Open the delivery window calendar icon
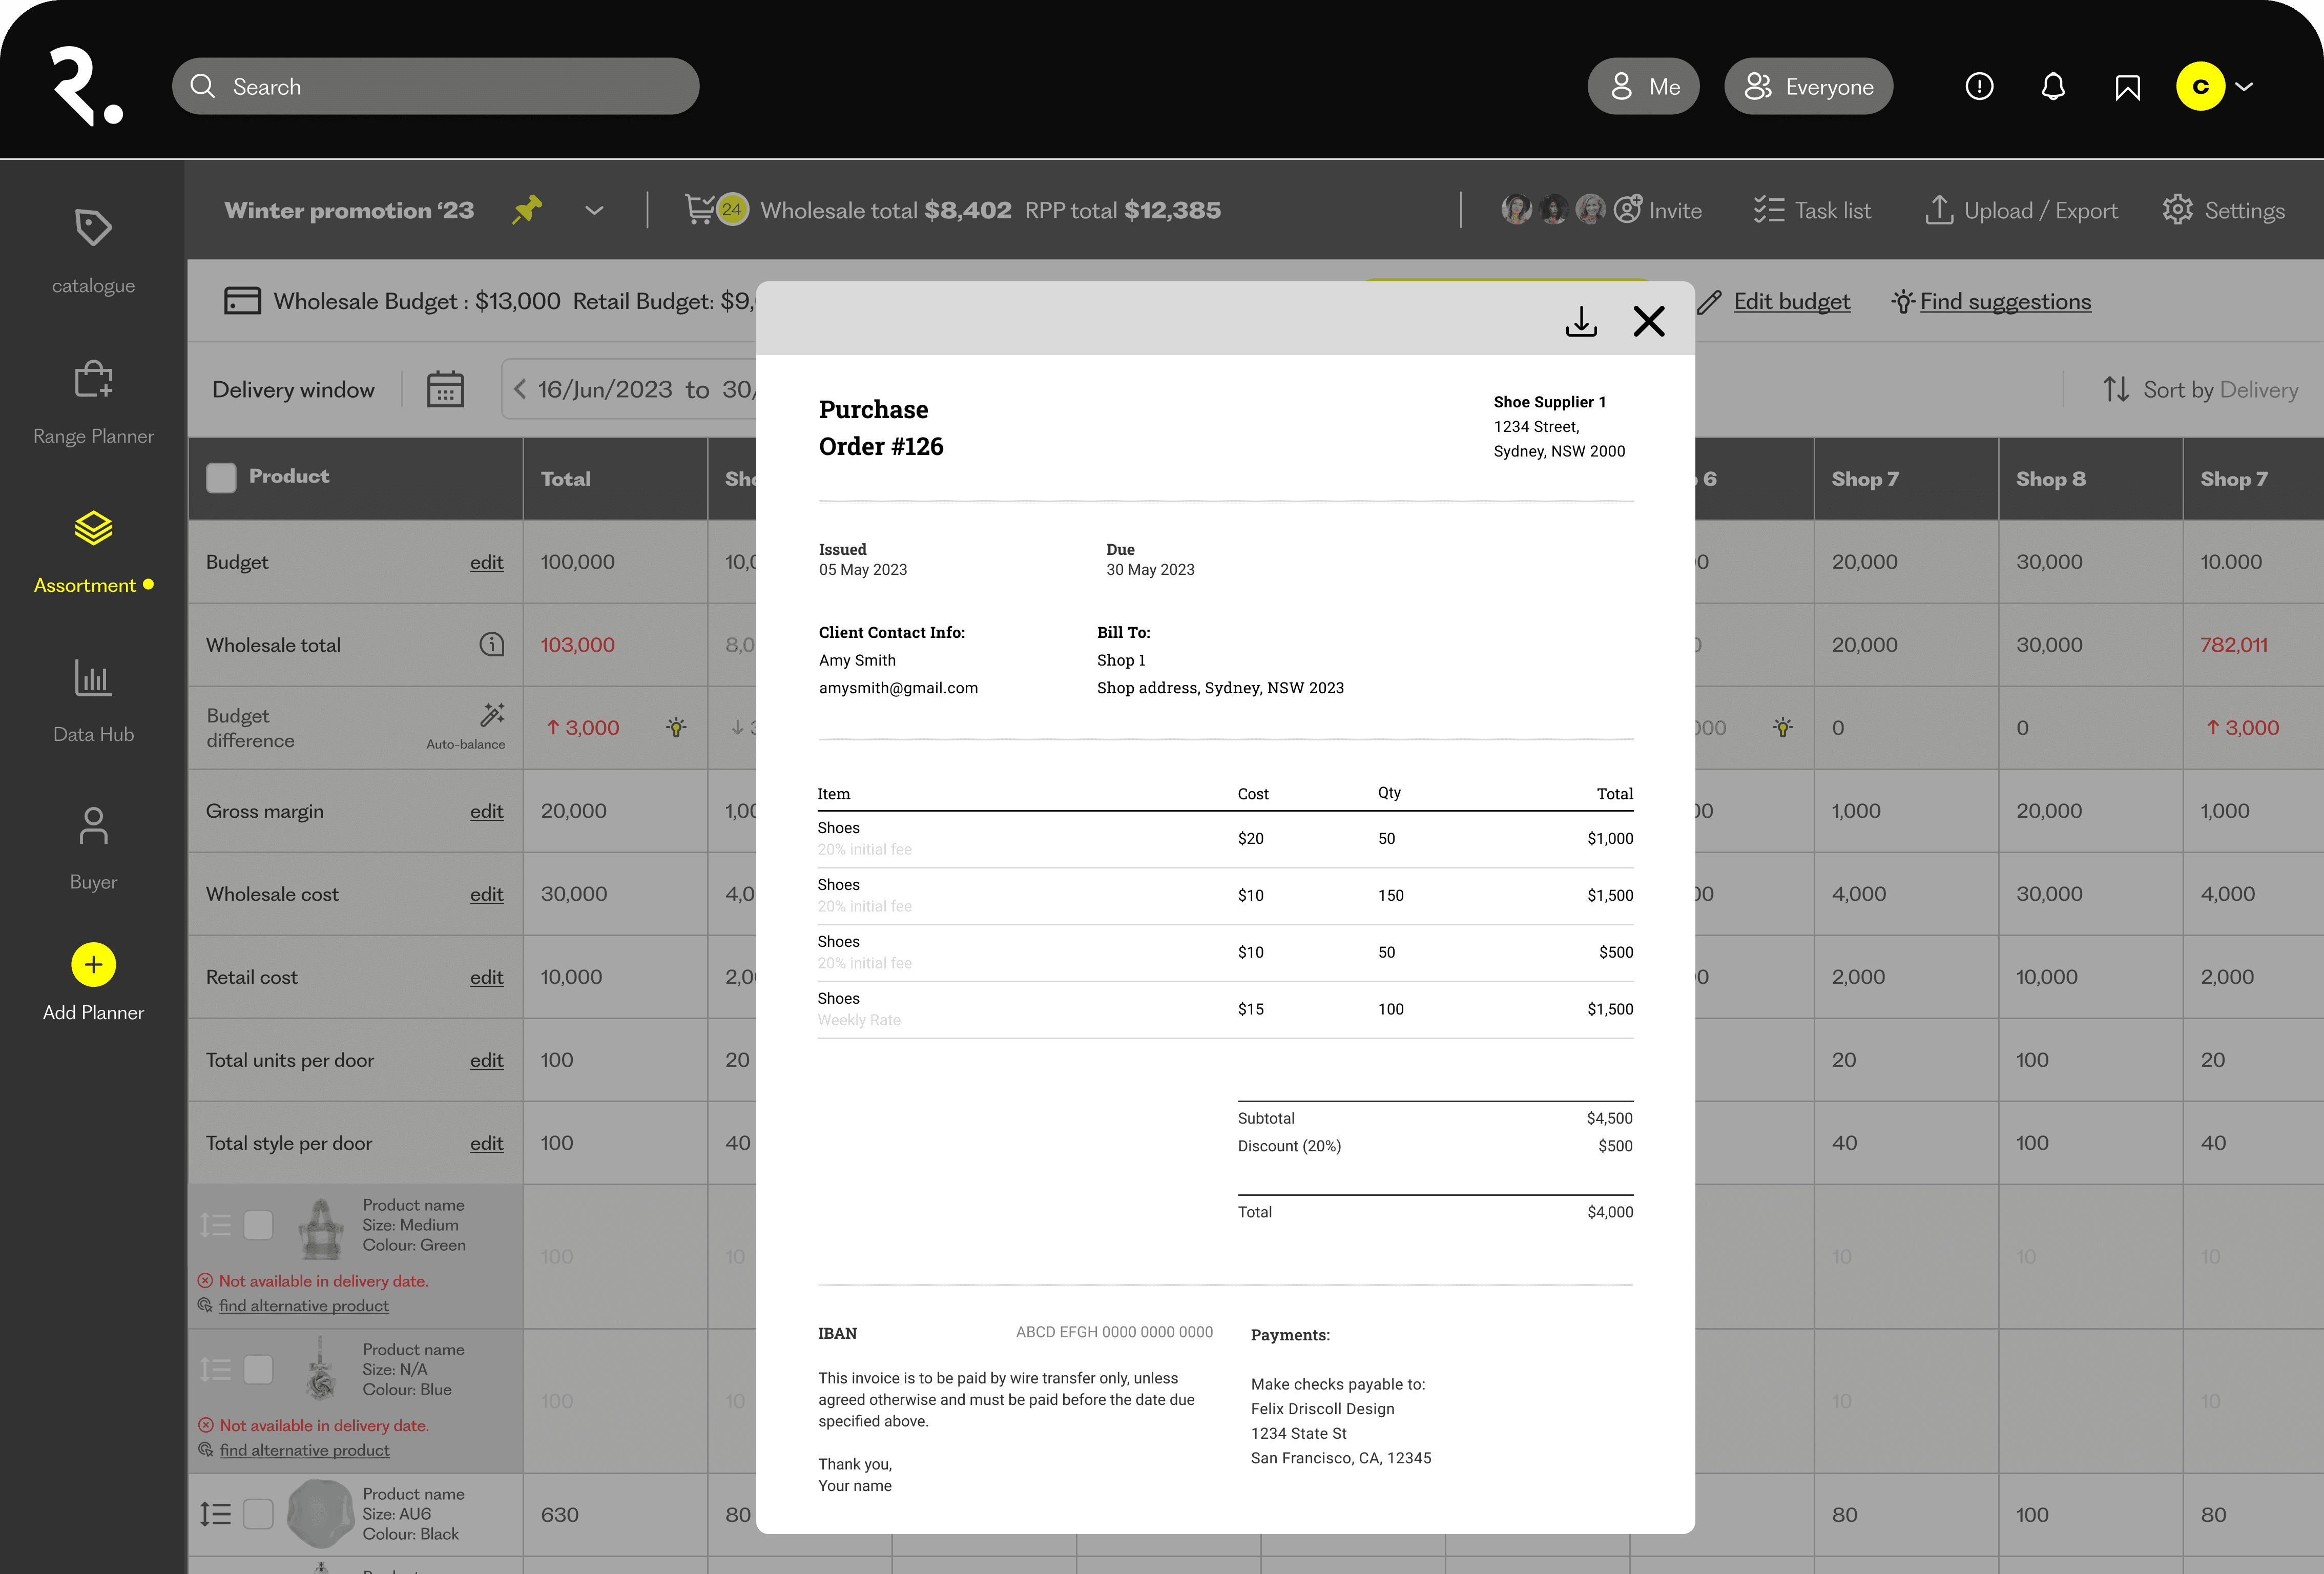 tap(445, 389)
